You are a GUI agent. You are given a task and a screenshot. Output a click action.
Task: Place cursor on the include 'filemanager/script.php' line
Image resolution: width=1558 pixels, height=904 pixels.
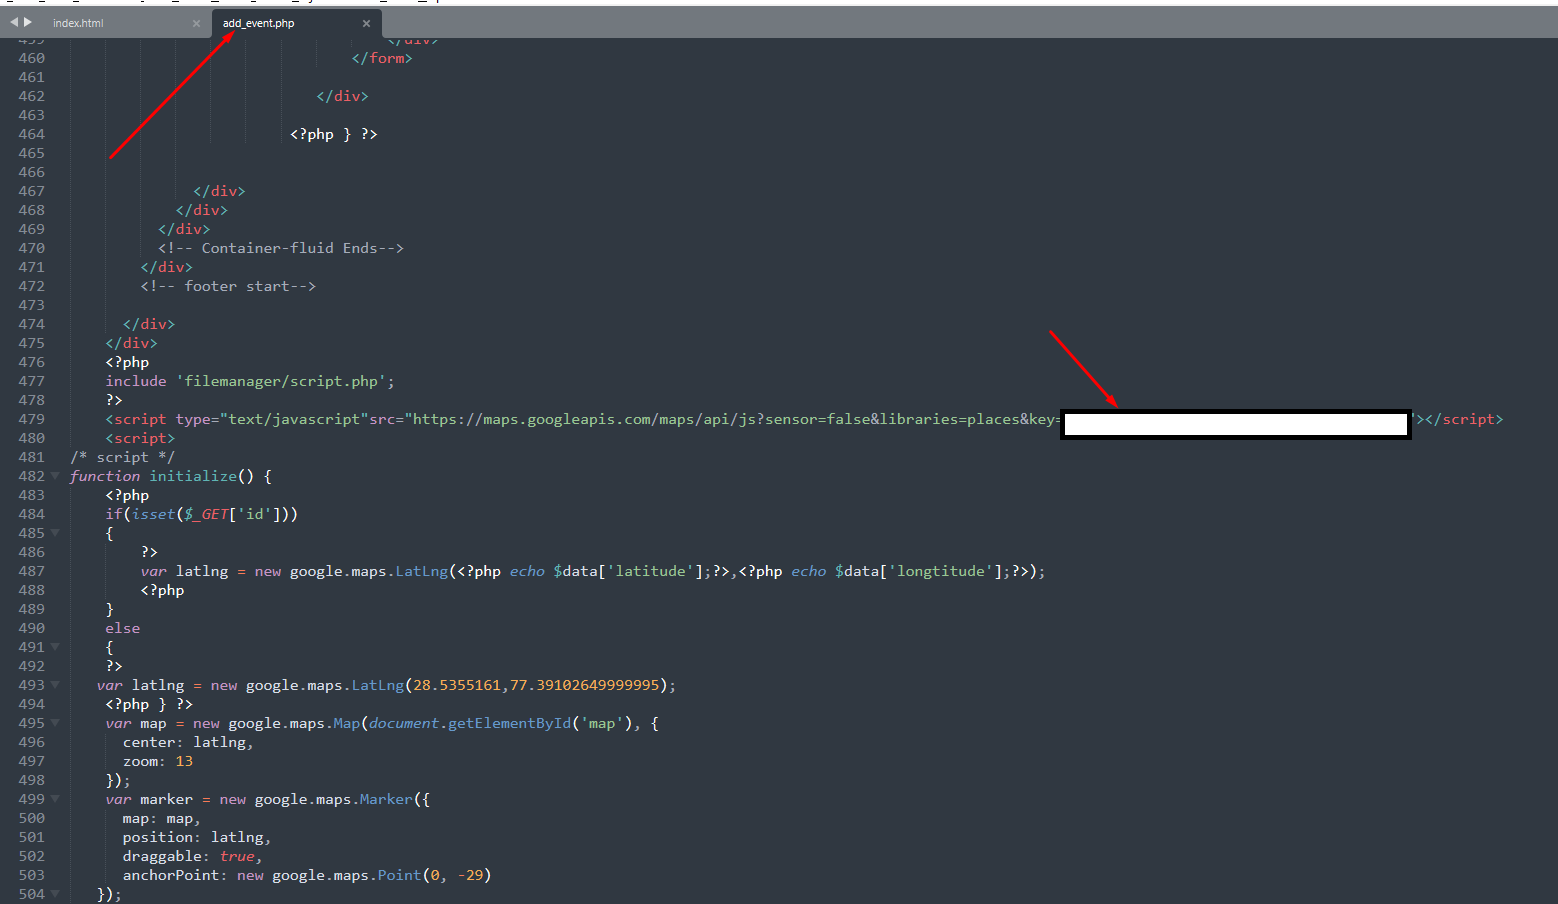250,381
